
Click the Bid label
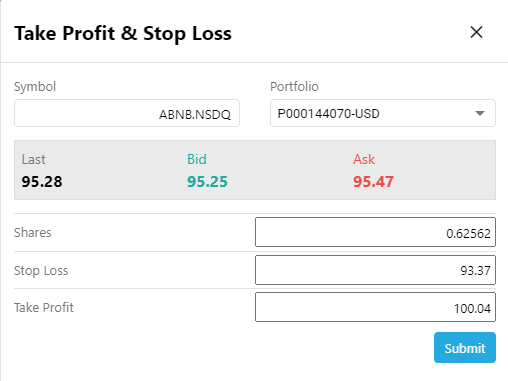pyautogui.click(x=197, y=159)
